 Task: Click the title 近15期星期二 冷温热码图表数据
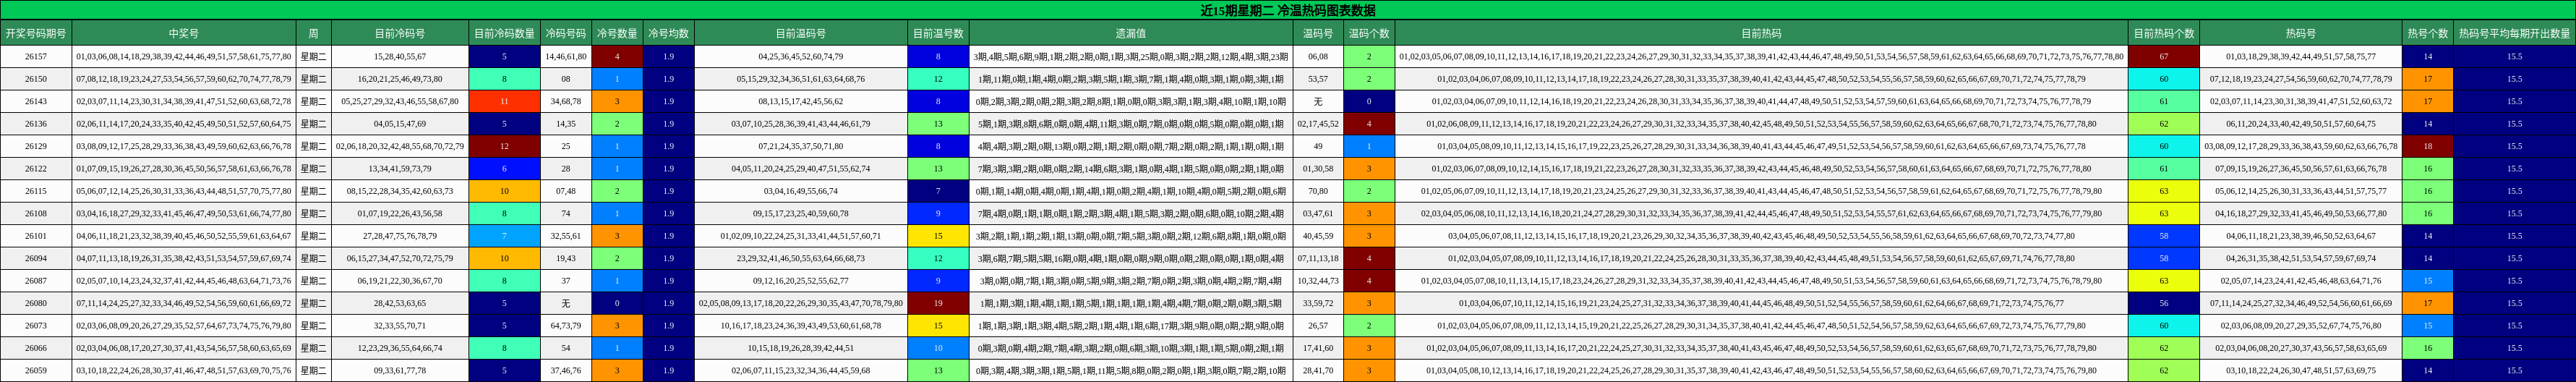[1288, 10]
